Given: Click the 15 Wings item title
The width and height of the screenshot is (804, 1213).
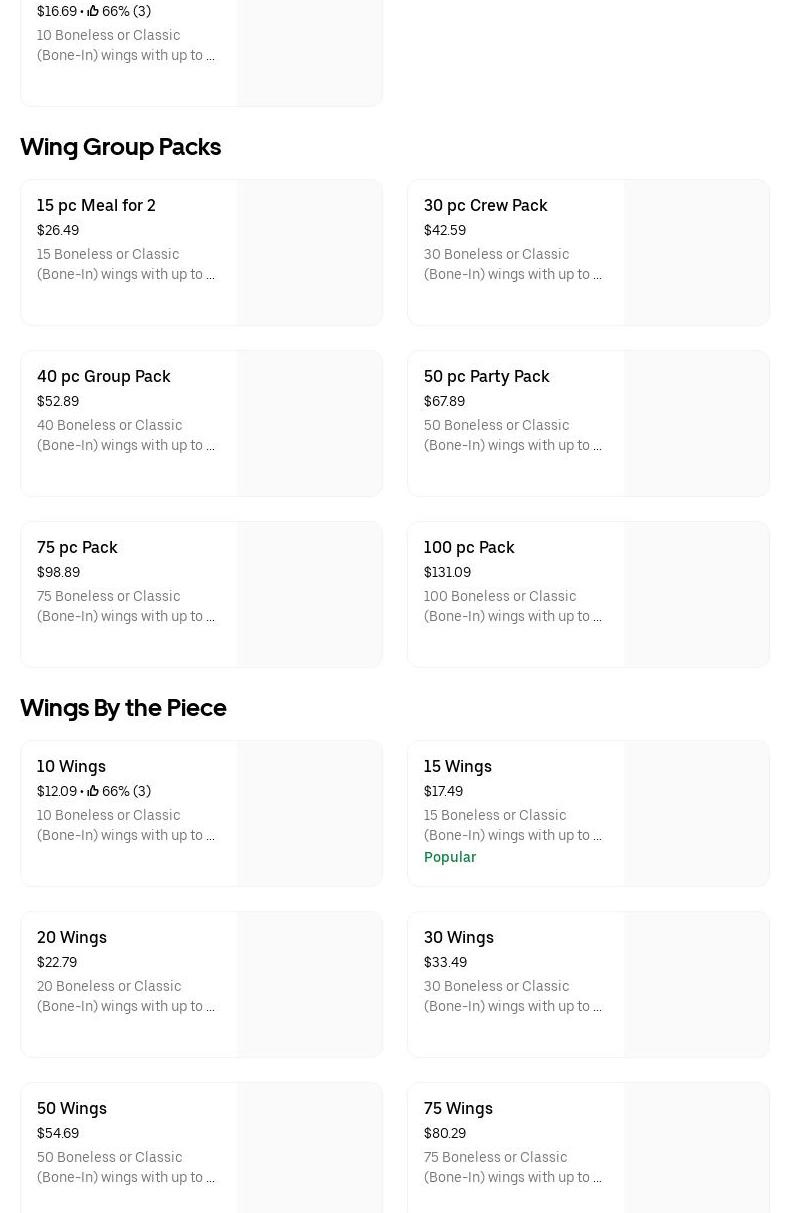Looking at the screenshot, I should click(457, 766).
